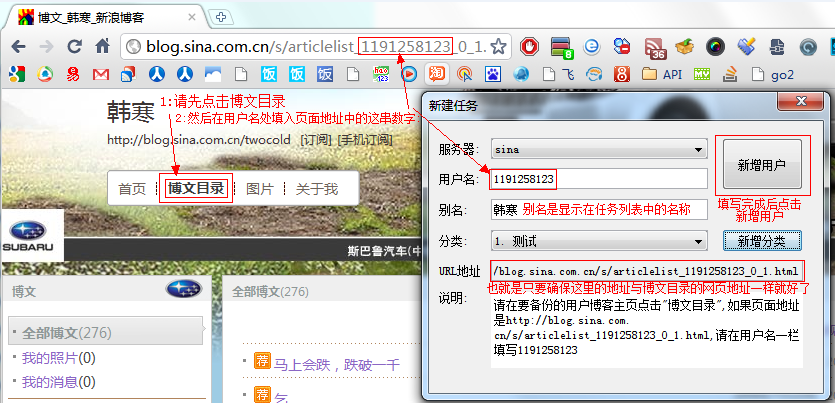Click the 说明 instruction text box

coord(646,329)
